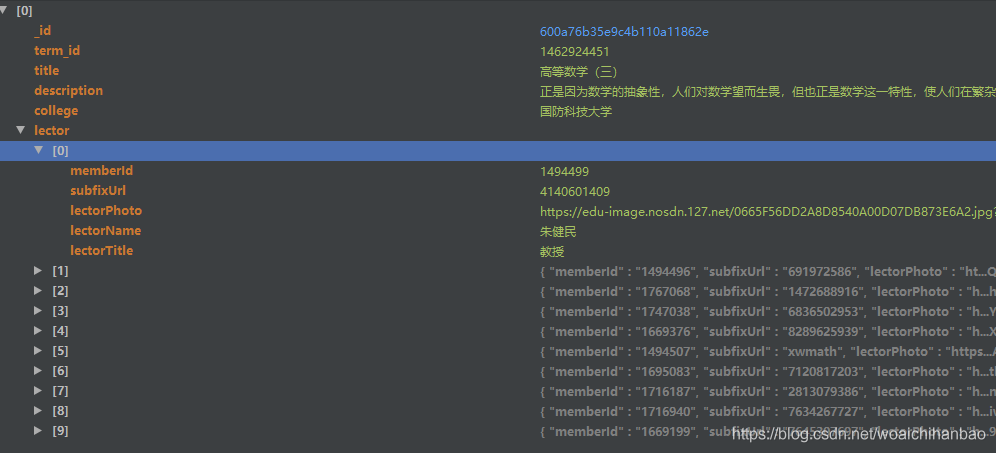Select the description field key
This screenshot has height=453, width=996.
click(x=69, y=91)
